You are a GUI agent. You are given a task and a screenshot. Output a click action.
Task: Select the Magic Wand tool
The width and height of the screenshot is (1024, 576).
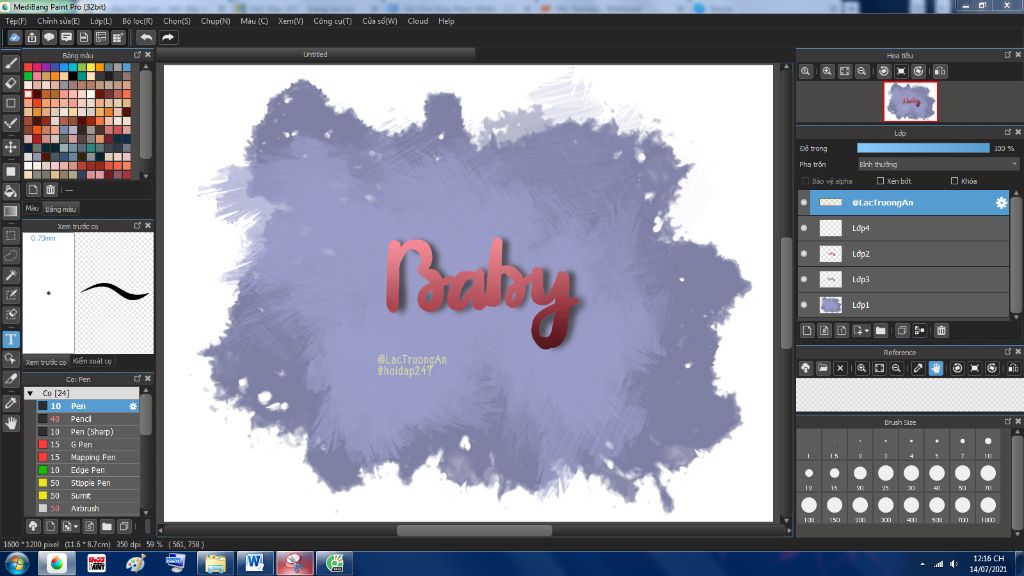pyautogui.click(x=11, y=275)
